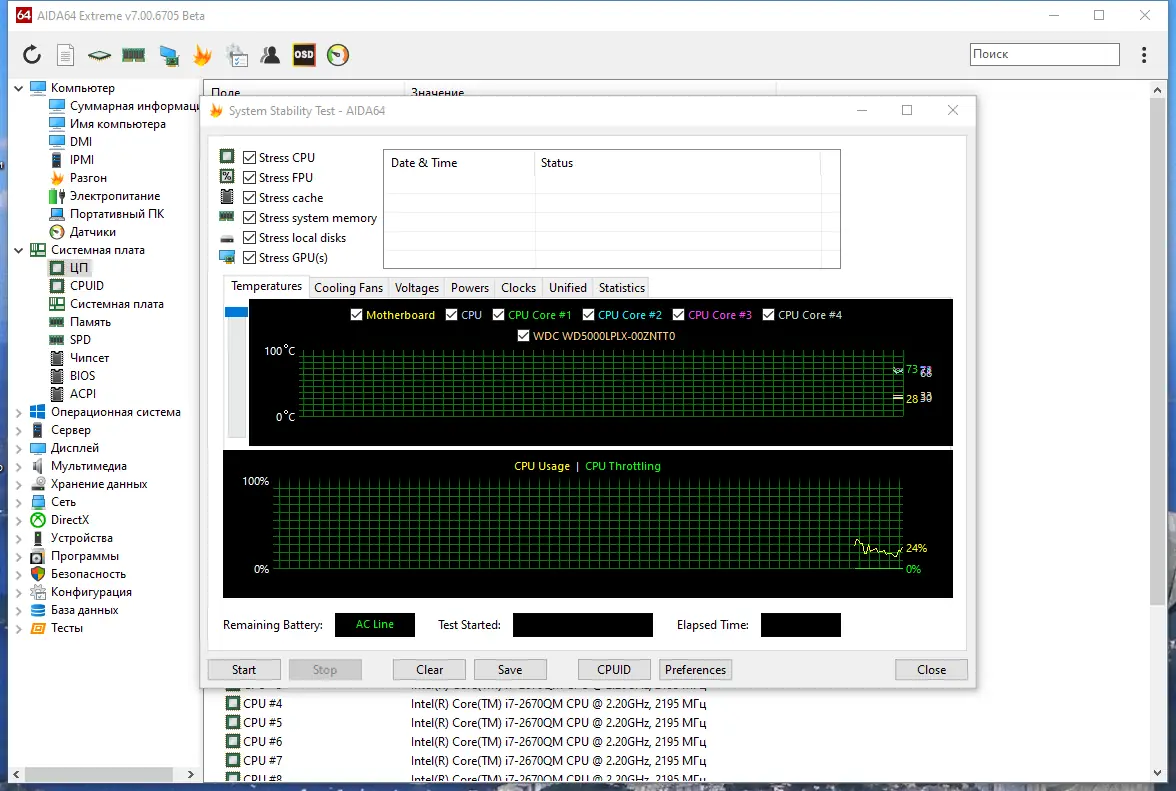
Task: Select Память tree item
Action: pyautogui.click(x=90, y=322)
